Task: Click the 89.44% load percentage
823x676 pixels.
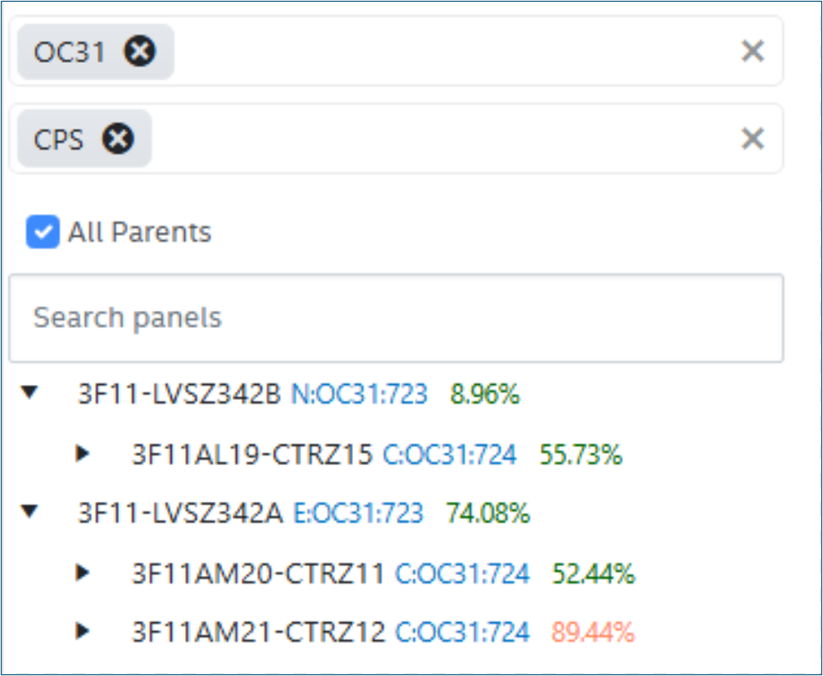Action: (592, 632)
